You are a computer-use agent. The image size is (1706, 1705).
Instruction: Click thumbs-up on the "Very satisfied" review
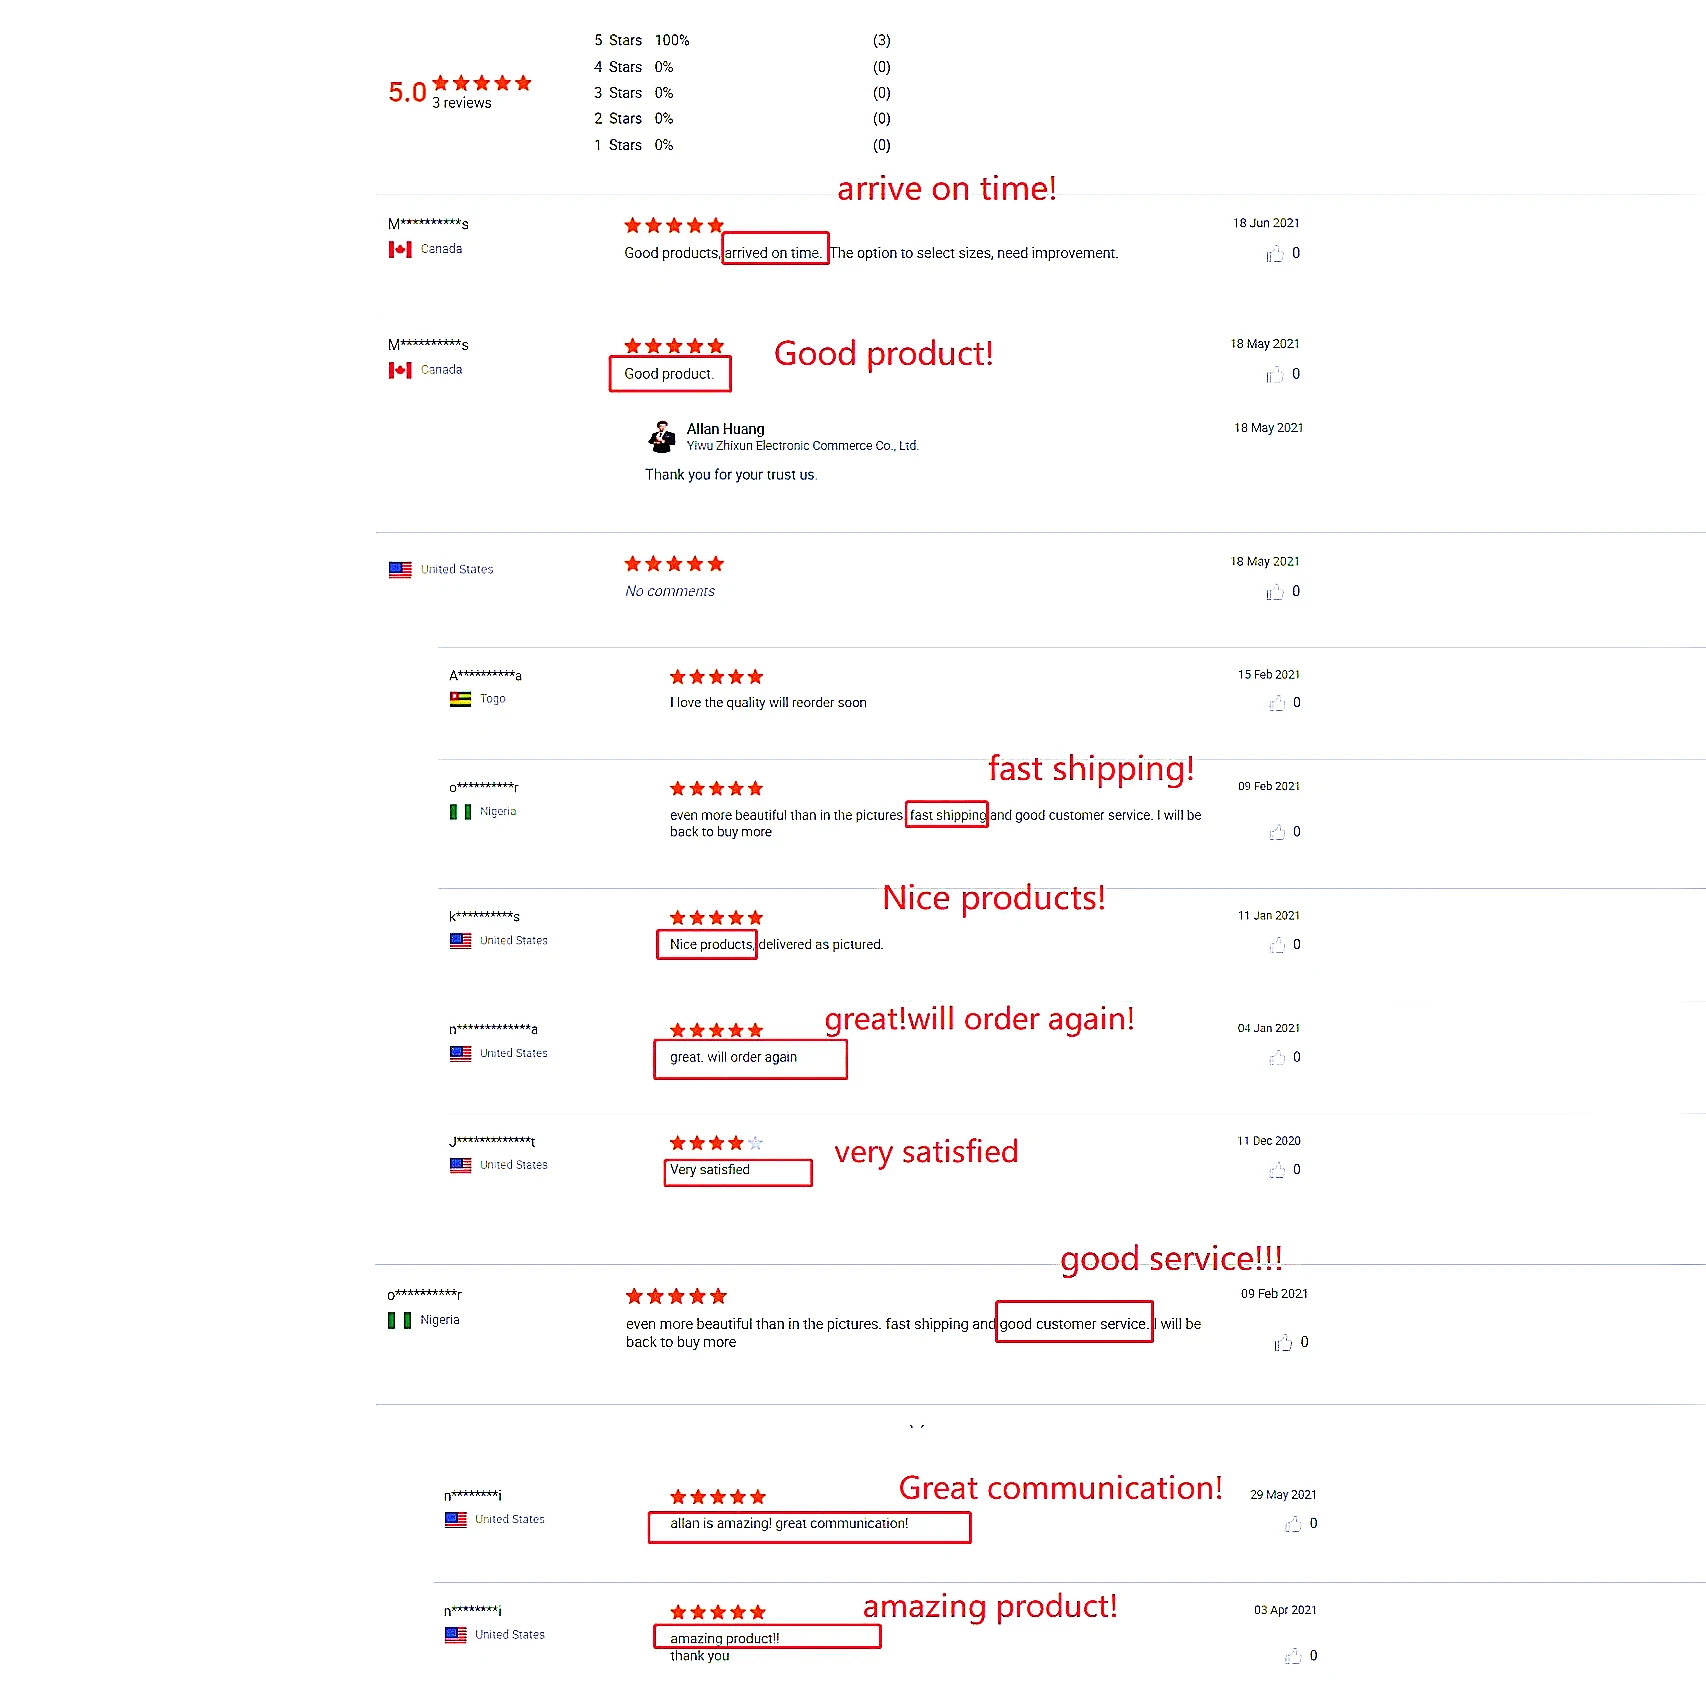1277,1170
